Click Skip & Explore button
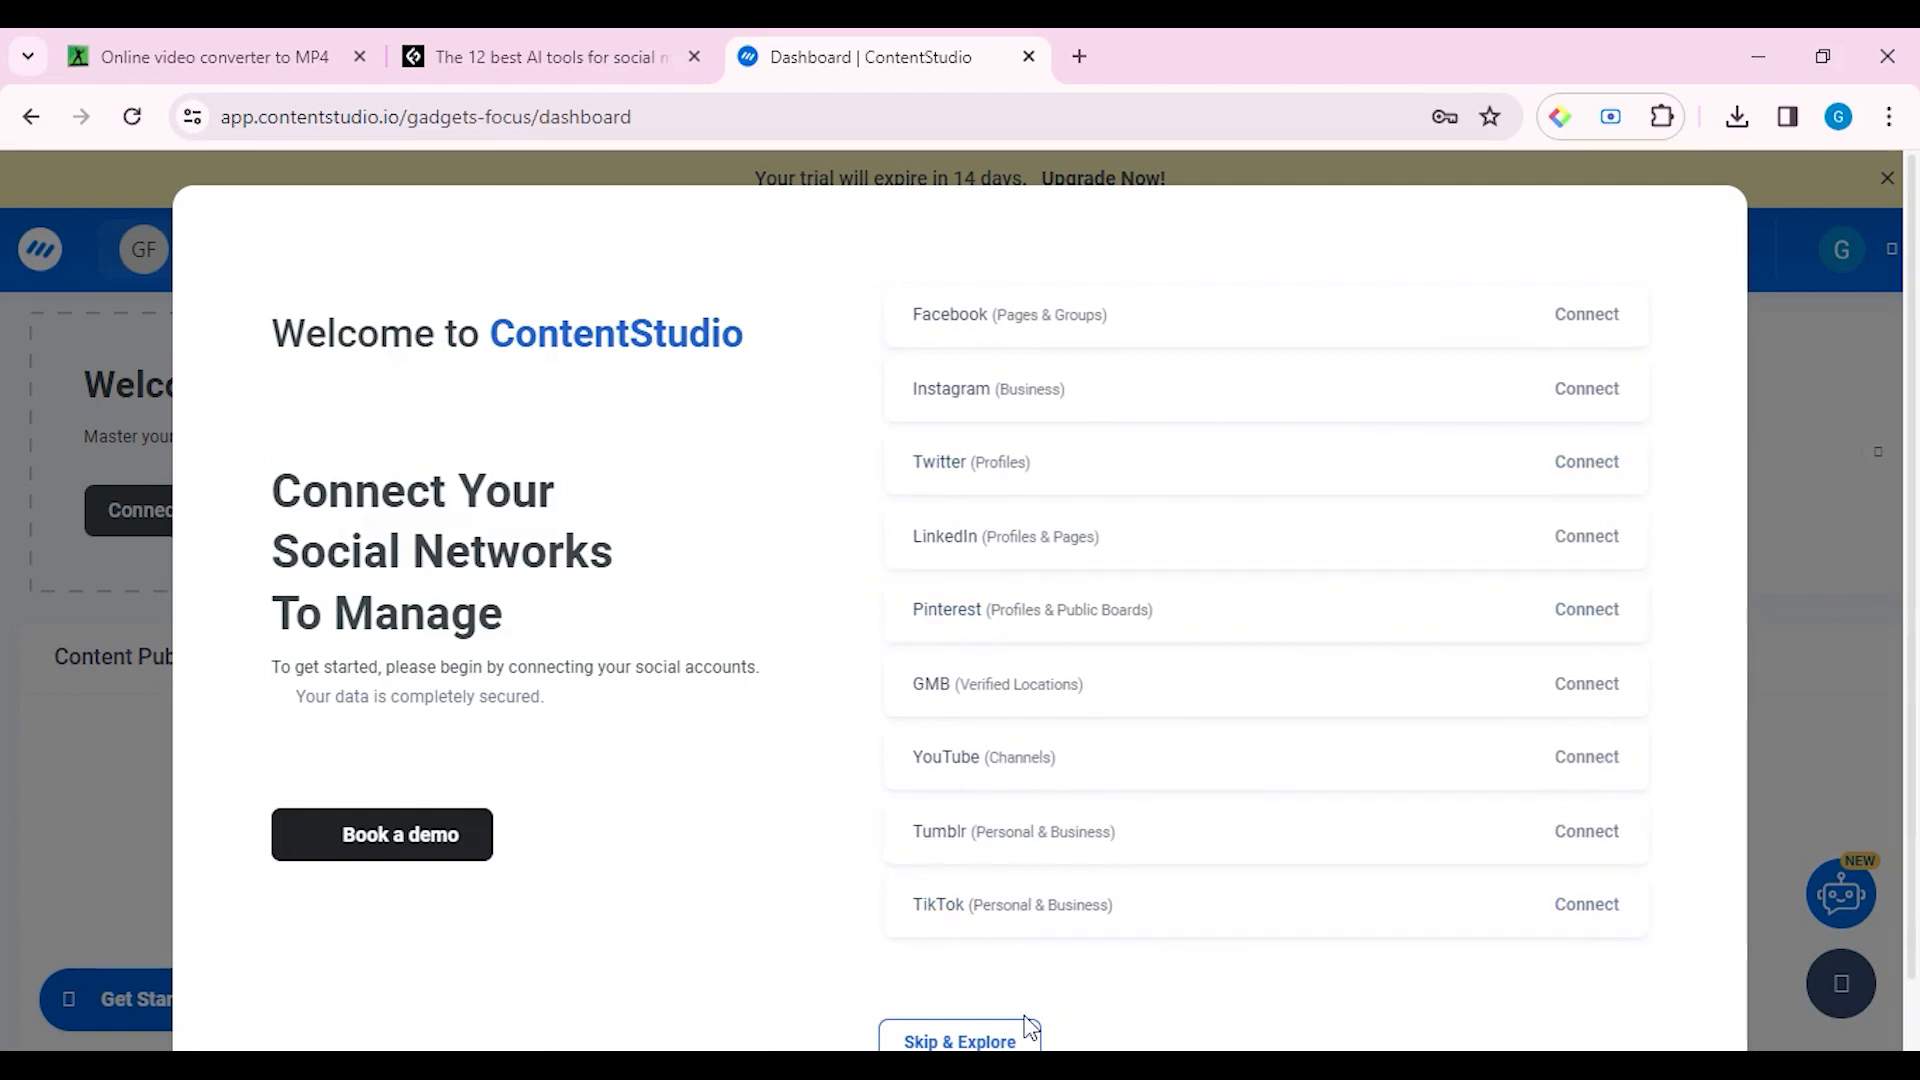1920x1080 pixels. [x=960, y=1042]
